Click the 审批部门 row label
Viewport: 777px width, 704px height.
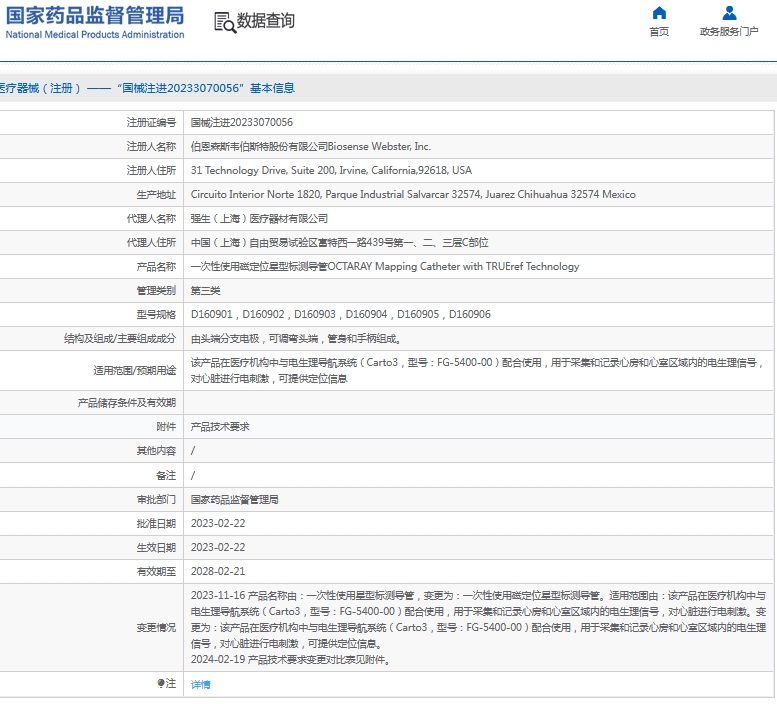pos(156,499)
